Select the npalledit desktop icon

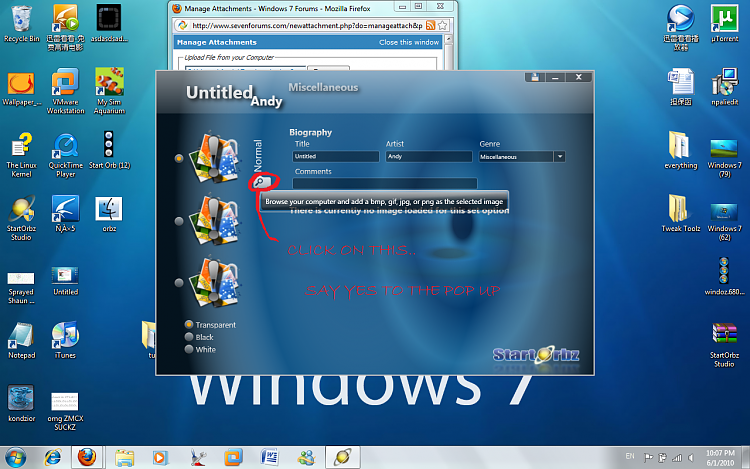click(x=724, y=87)
